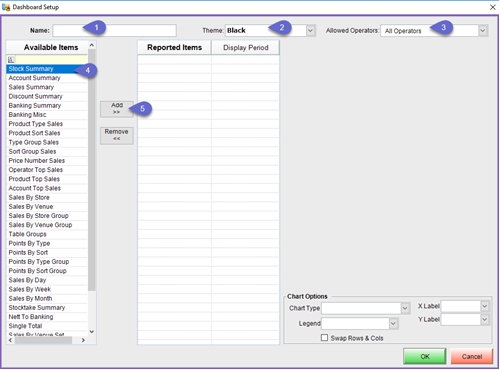Click the Remove << button
The width and height of the screenshot is (500, 370).
pyautogui.click(x=117, y=135)
